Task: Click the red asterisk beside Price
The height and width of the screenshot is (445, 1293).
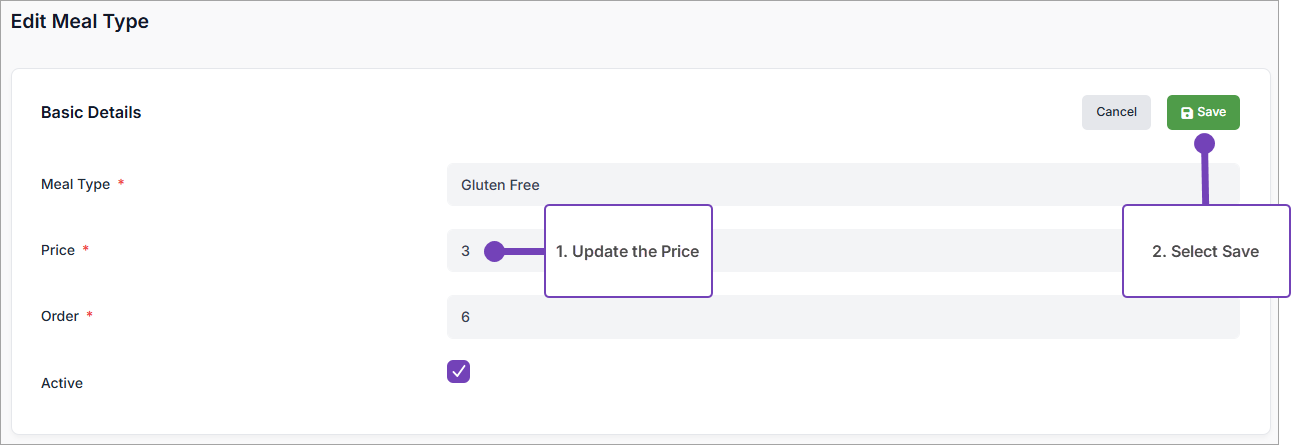Action: [86, 250]
